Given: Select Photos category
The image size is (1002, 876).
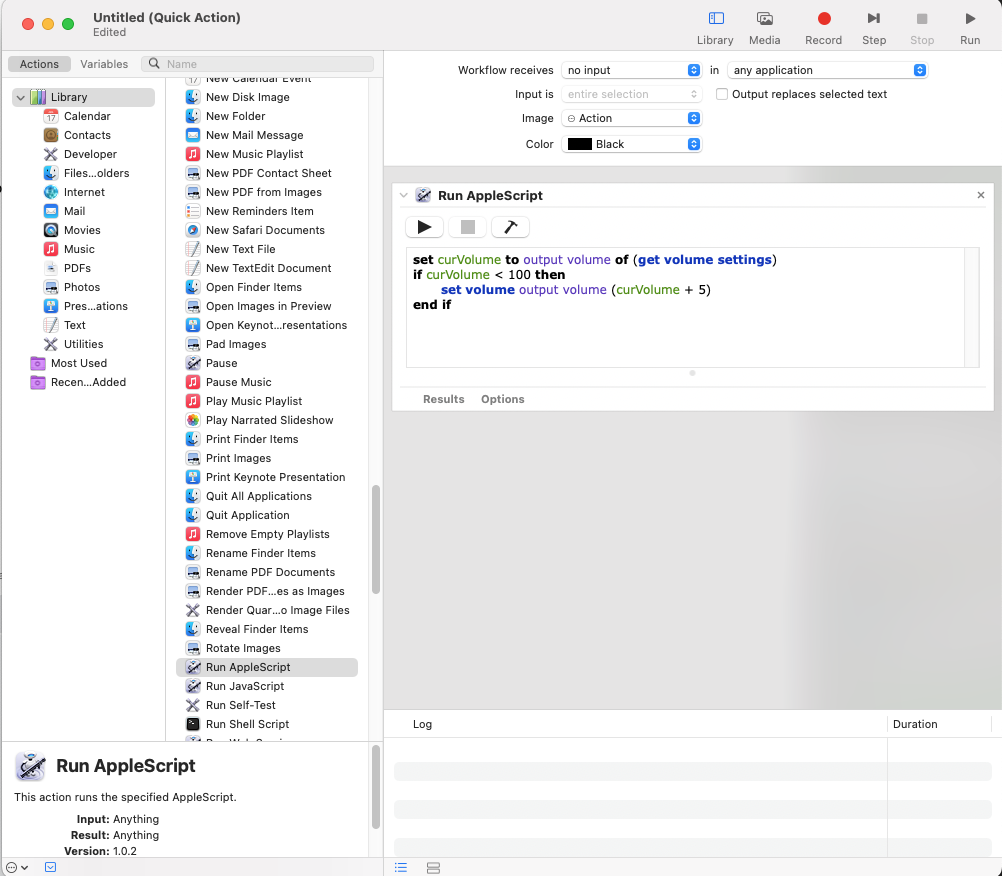Looking at the screenshot, I should click(x=82, y=288).
